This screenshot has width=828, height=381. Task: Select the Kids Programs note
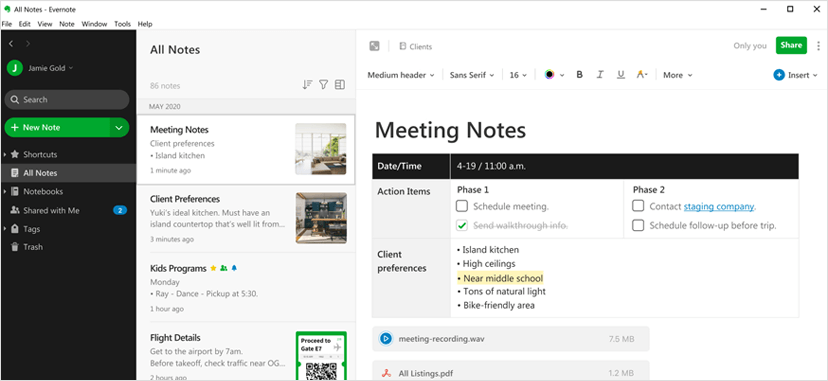click(x=246, y=288)
